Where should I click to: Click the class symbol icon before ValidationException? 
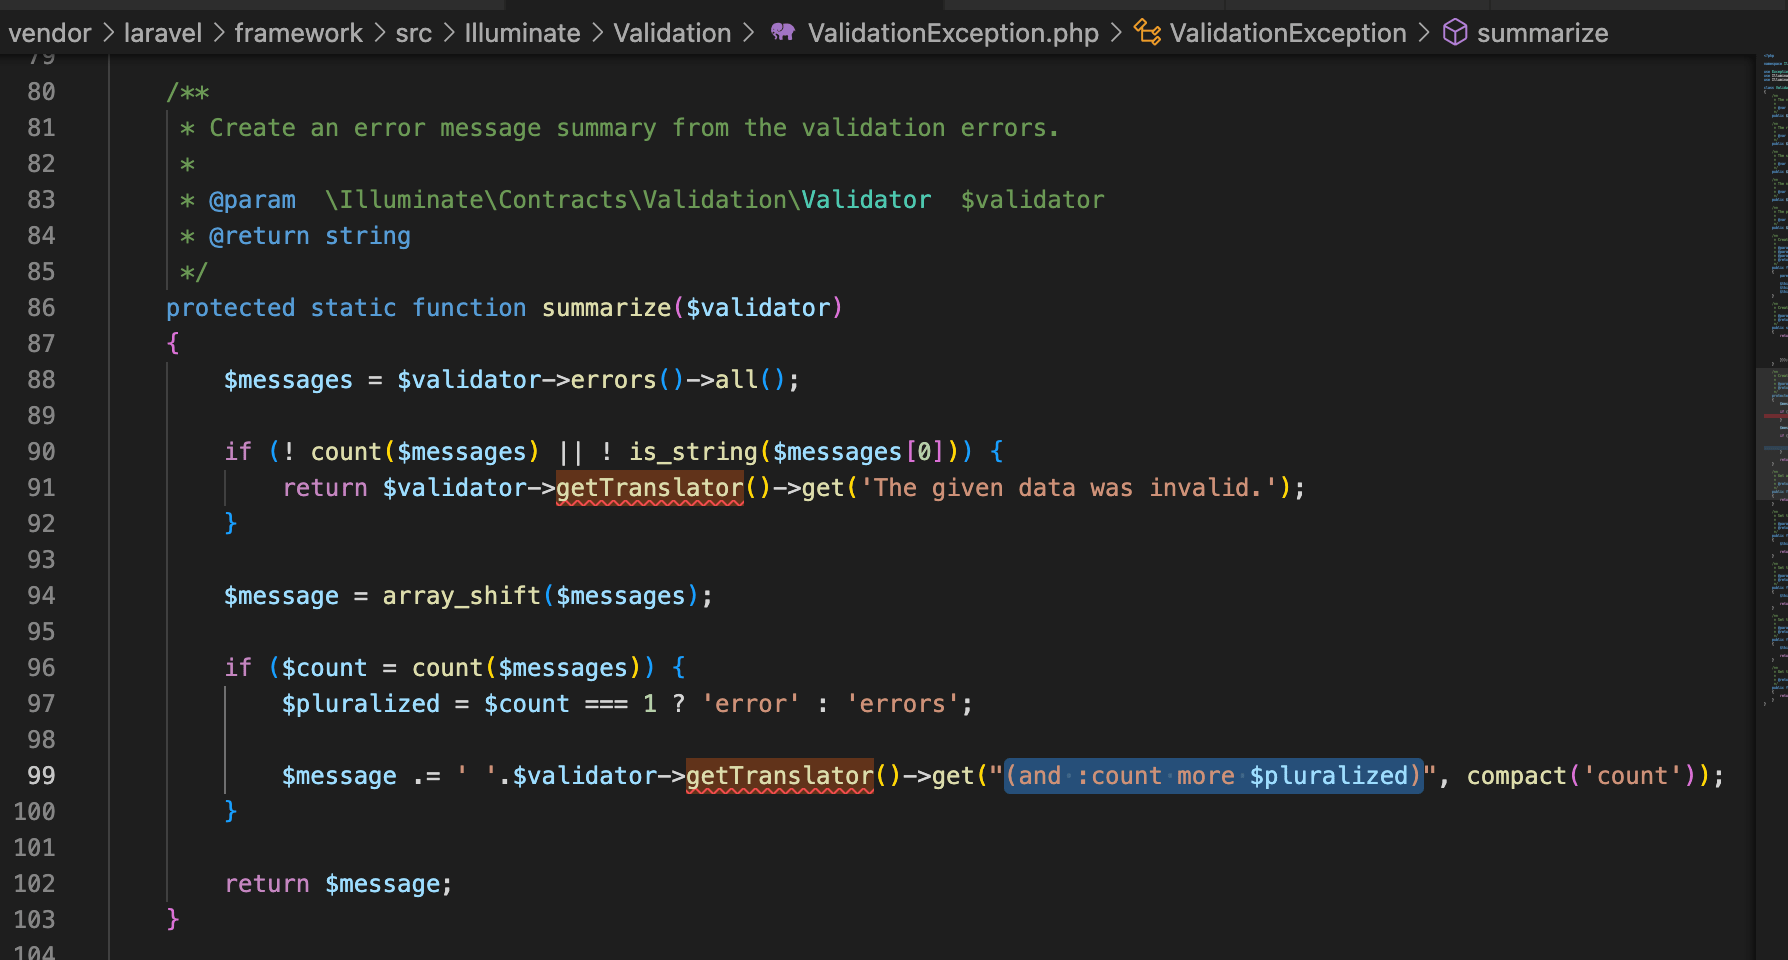1147,33
